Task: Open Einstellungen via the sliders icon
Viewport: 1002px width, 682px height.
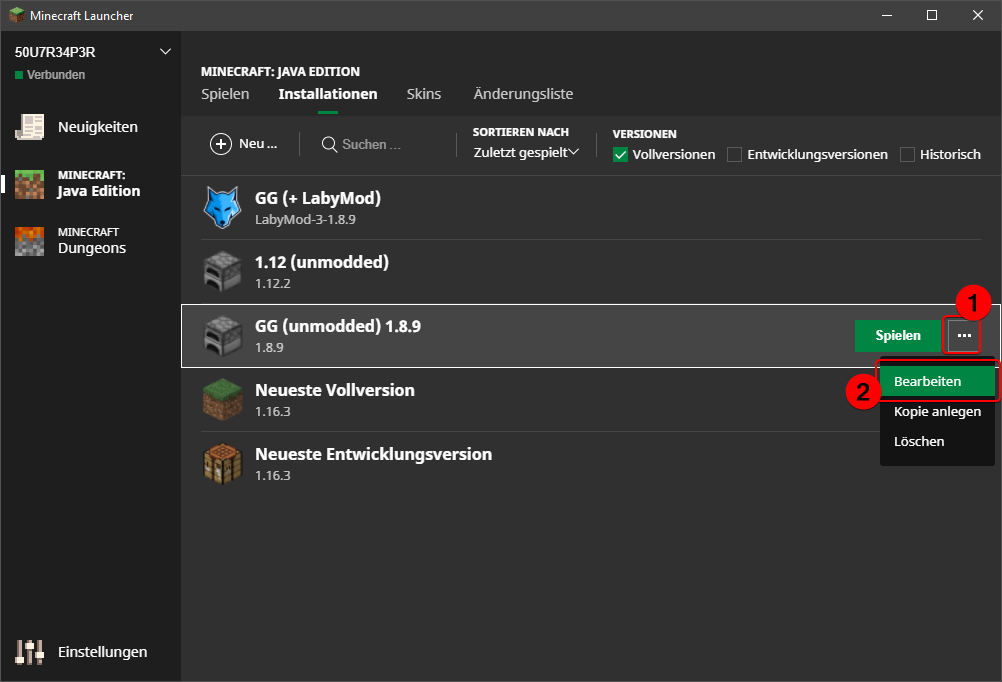Action: [x=29, y=652]
